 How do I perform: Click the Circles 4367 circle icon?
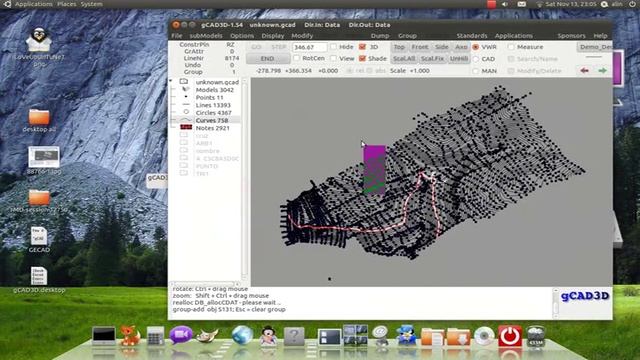pos(186,112)
